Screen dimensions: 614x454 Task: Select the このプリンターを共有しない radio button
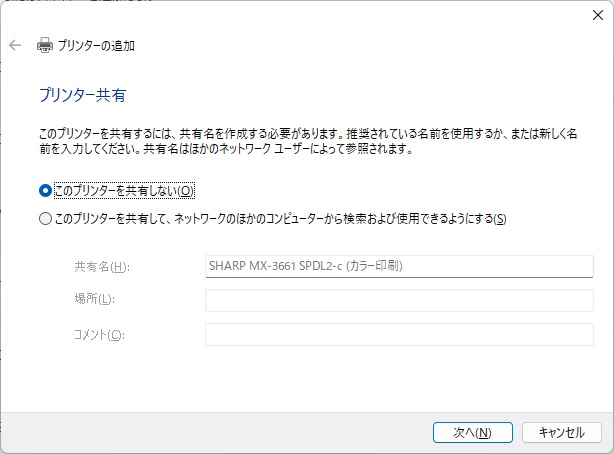click(x=44, y=190)
